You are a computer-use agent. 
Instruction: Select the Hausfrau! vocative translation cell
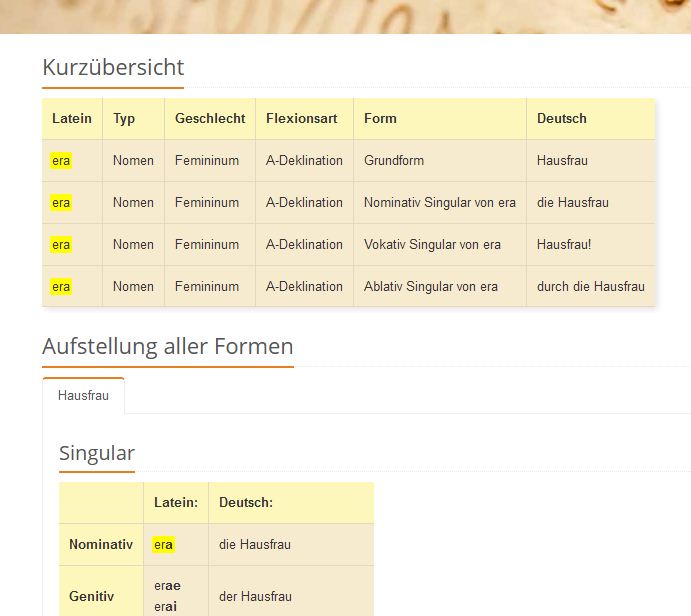coord(564,244)
